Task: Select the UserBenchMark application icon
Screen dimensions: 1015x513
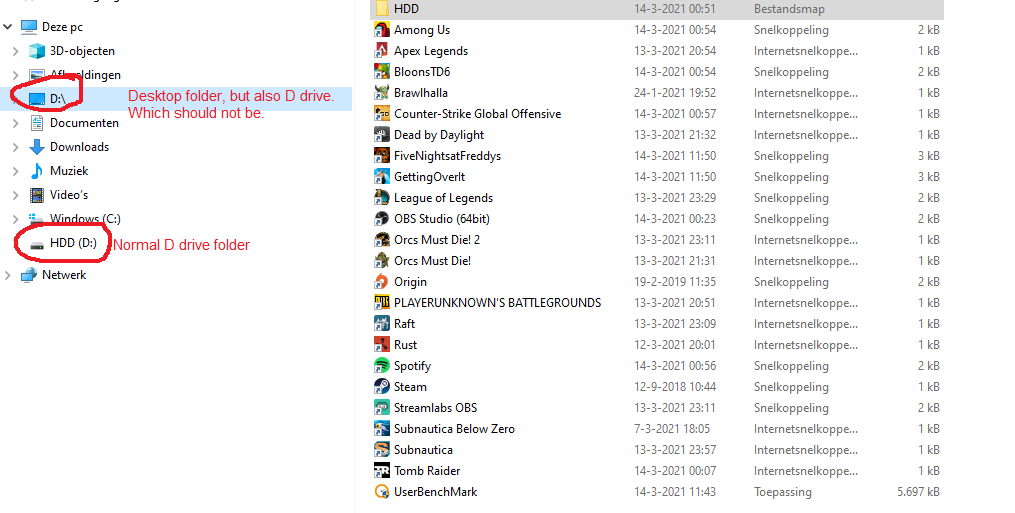Action: [382, 492]
